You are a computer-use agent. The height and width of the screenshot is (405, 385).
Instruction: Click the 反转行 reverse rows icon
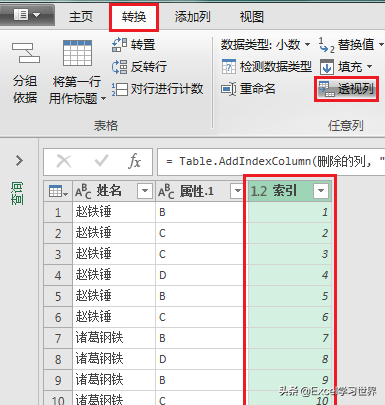pos(119,67)
